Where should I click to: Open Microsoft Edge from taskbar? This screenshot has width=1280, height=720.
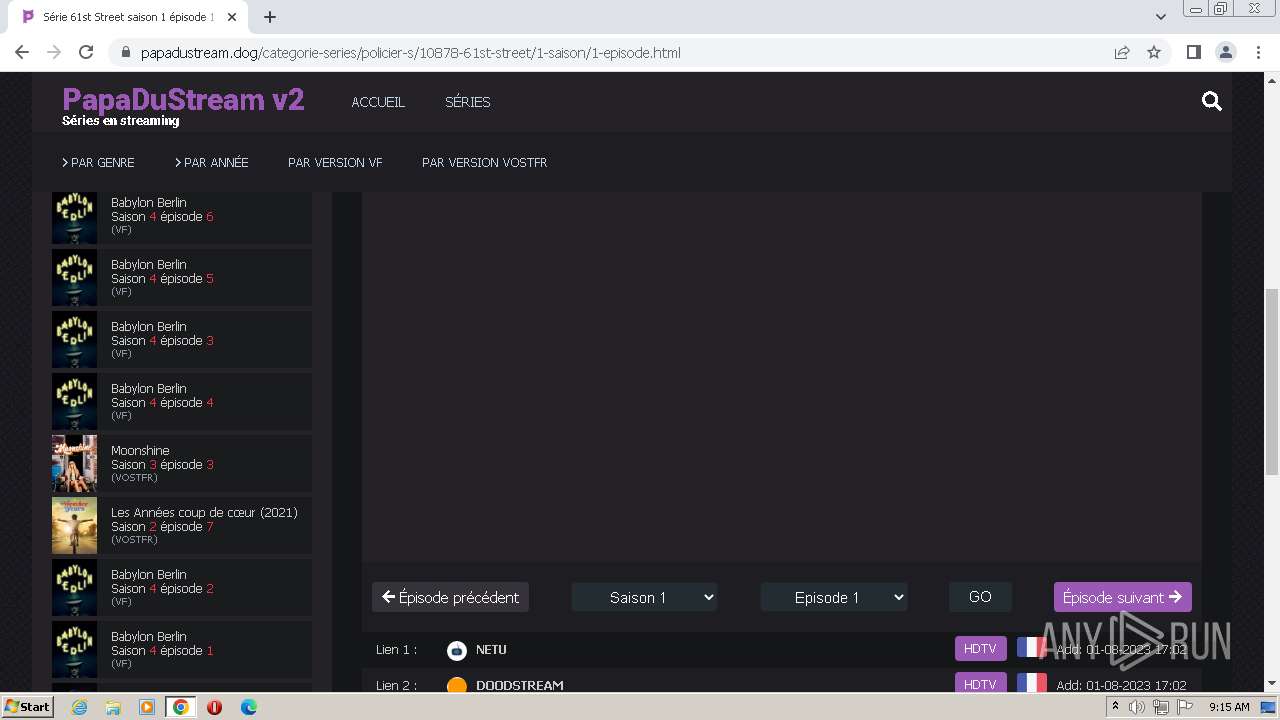248,707
